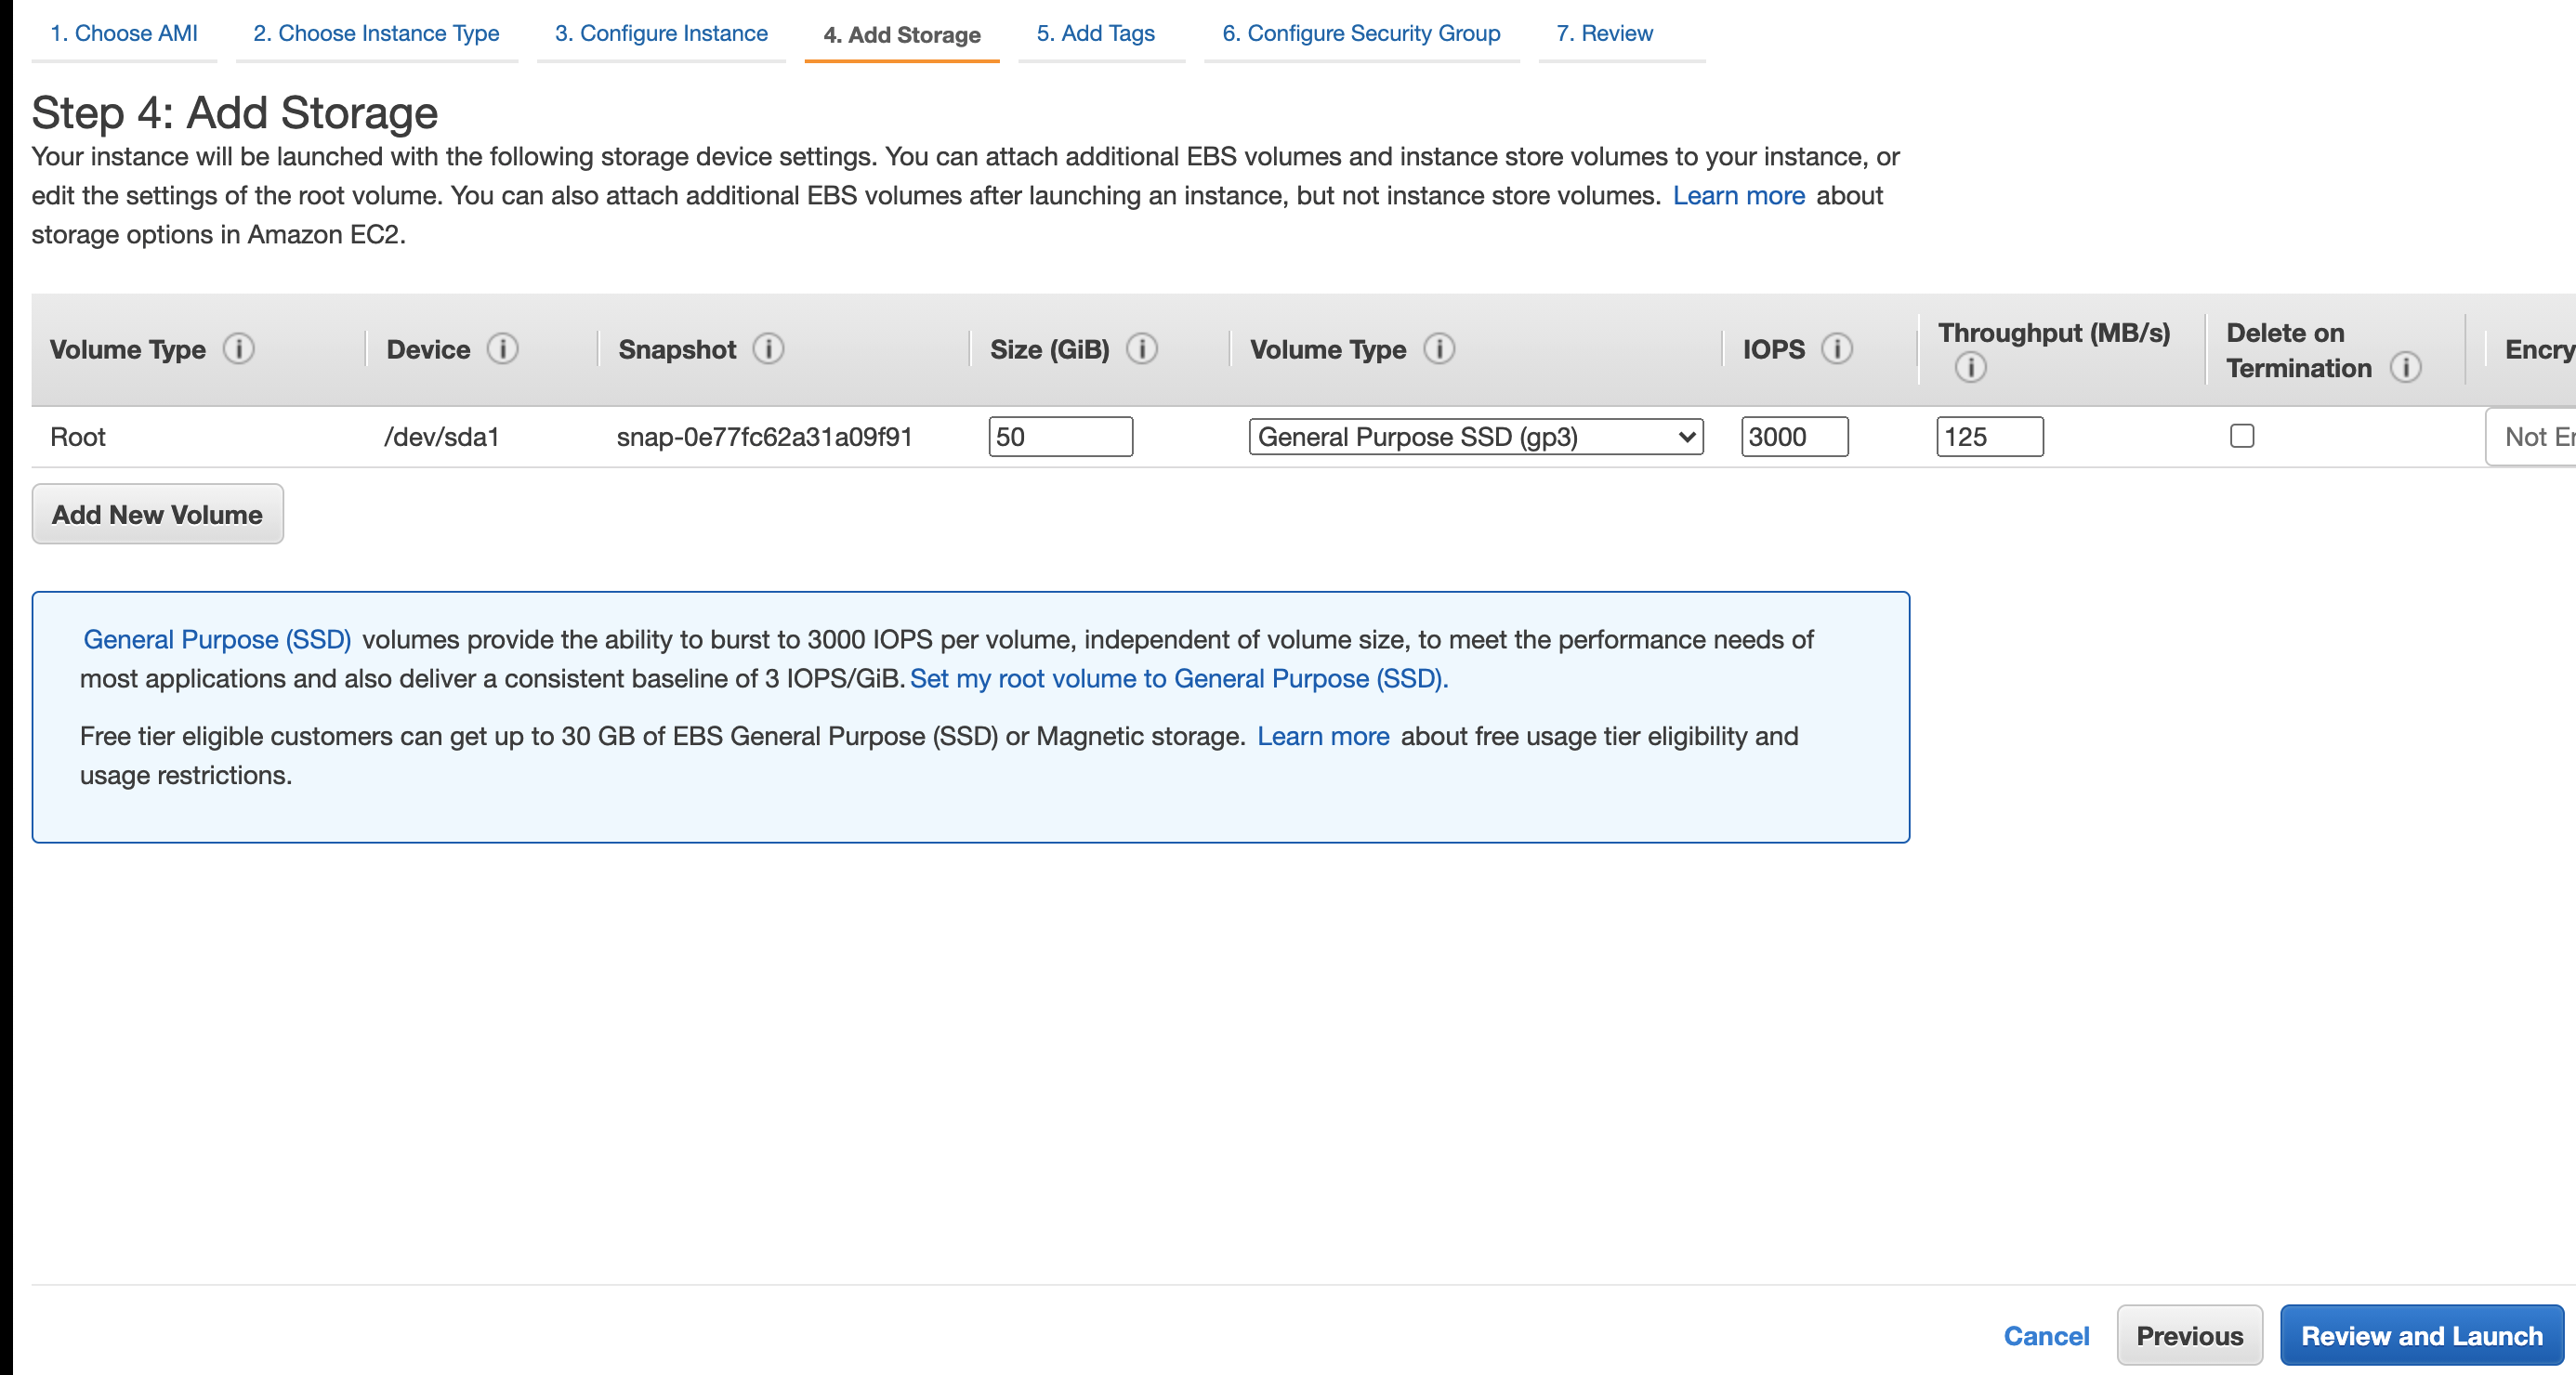Click the Size (GiB) field showing 50
The width and height of the screenshot is (2576, 1375).
[1061, 437]
